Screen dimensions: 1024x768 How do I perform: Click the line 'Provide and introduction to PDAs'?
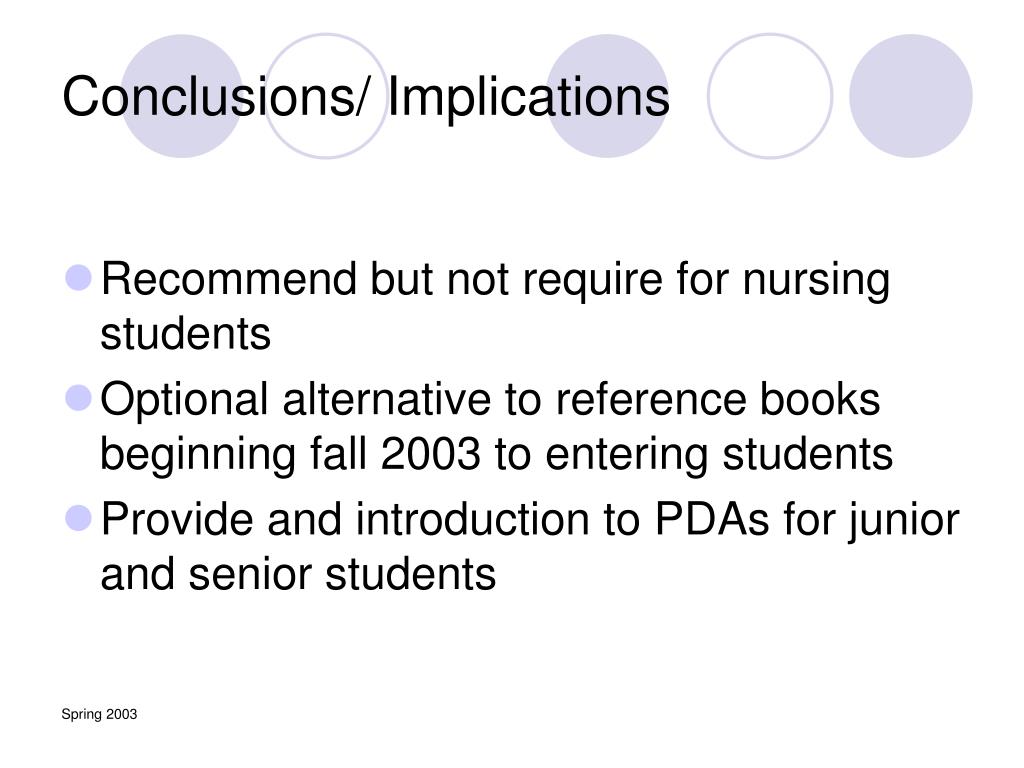point(435,519)
